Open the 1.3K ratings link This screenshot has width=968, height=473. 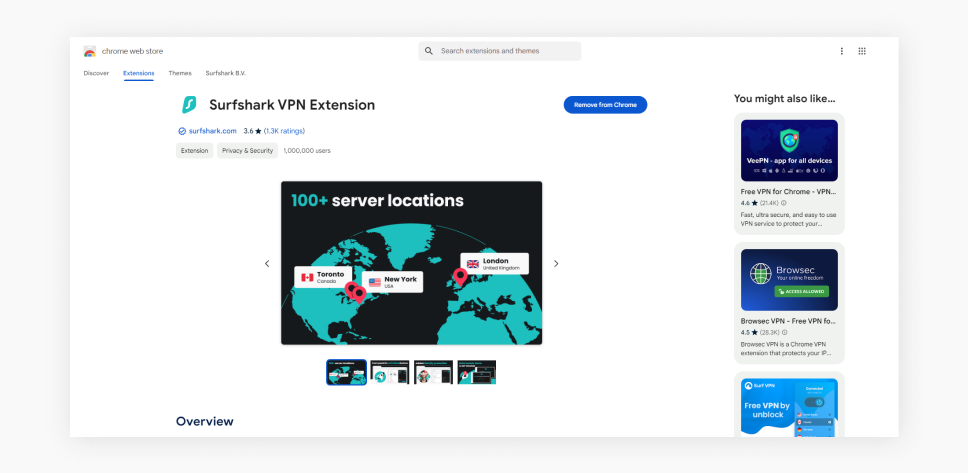pyautogui.click(x=285, y=131)
